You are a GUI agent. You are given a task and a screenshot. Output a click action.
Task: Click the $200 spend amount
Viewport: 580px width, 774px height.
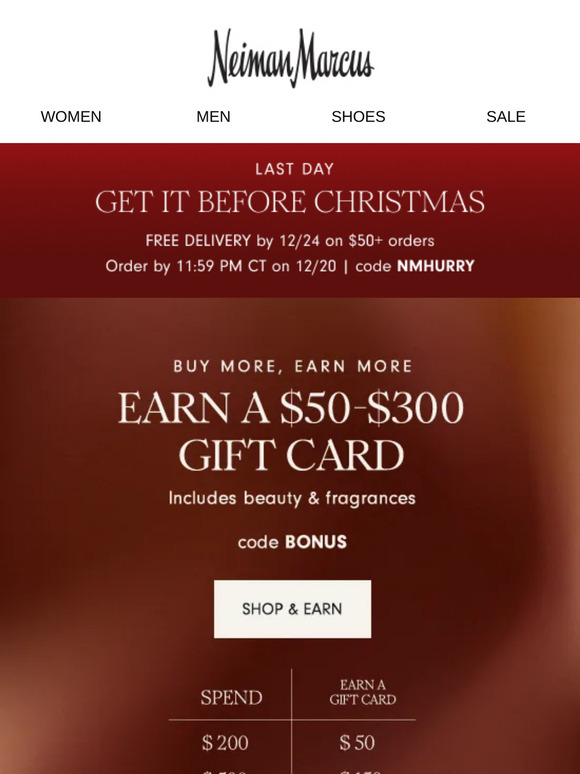point(225,743)
